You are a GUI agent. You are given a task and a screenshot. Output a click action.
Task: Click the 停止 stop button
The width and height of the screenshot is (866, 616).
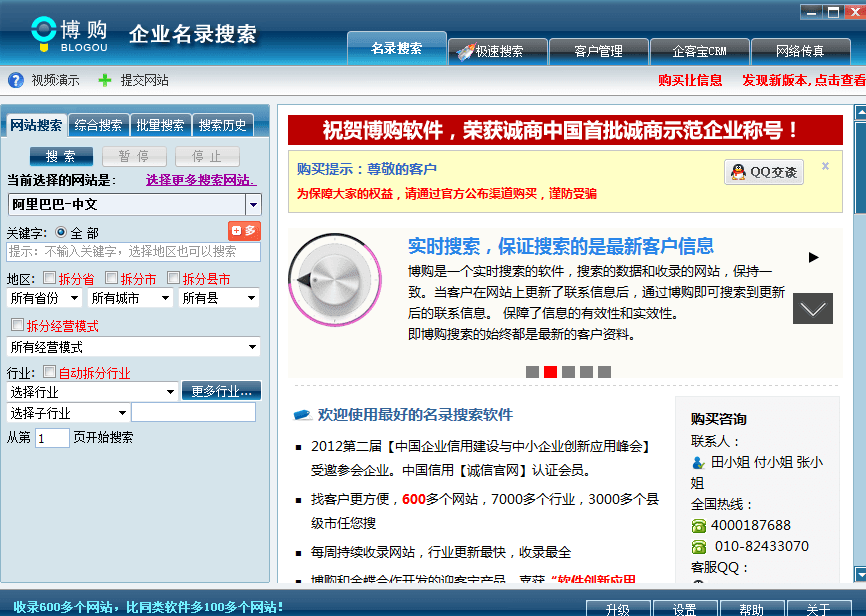point(207,156)
